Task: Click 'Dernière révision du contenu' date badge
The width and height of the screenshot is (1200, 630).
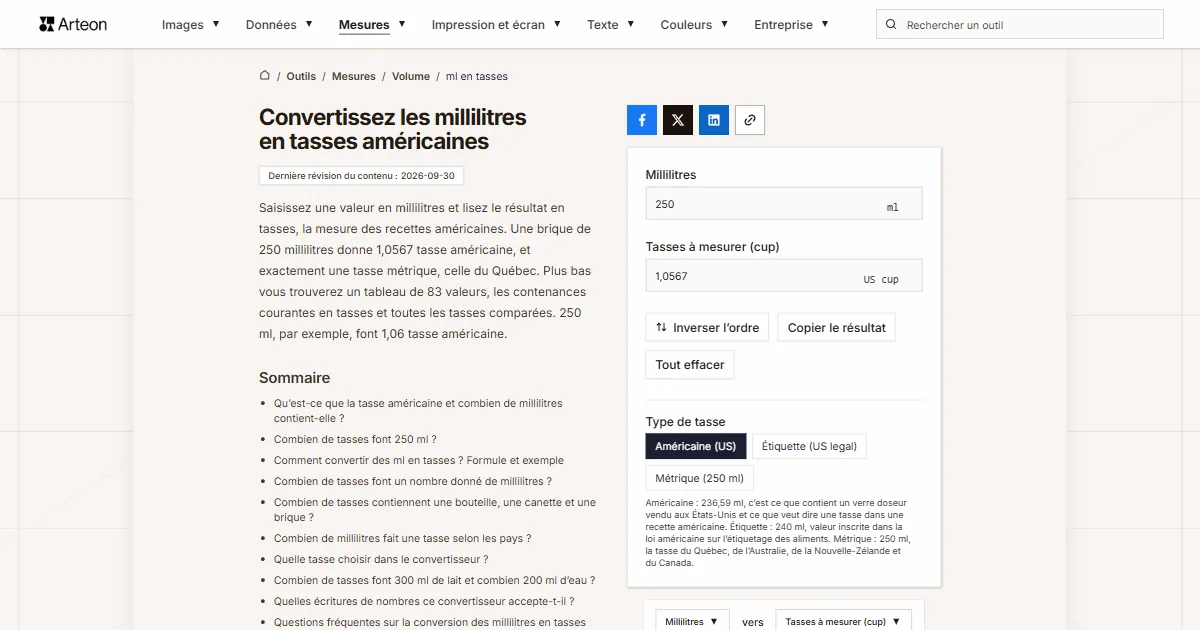Action: 361,175
